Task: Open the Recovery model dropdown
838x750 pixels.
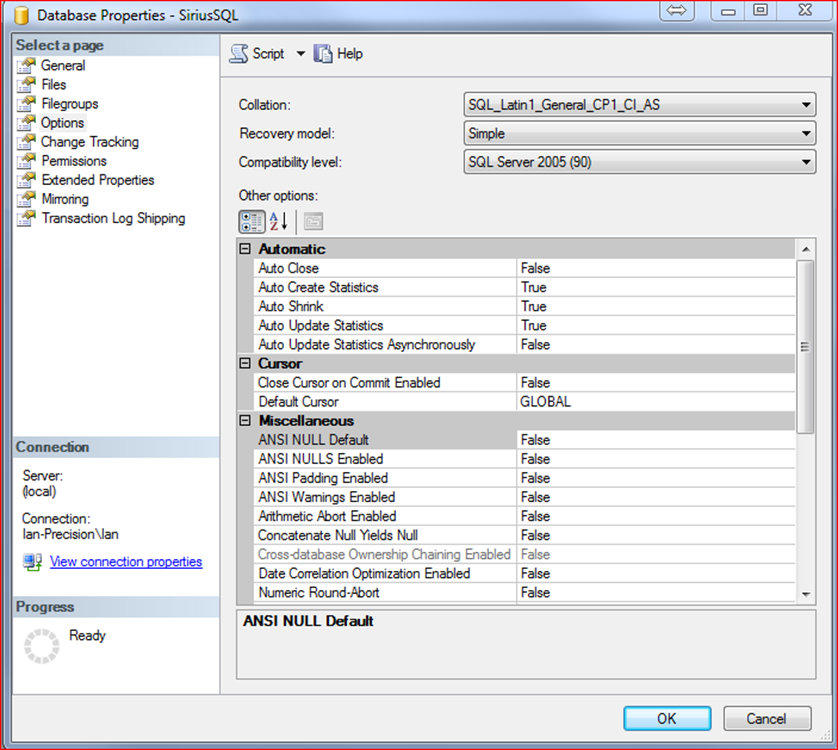Action: (x=807, y=134)
